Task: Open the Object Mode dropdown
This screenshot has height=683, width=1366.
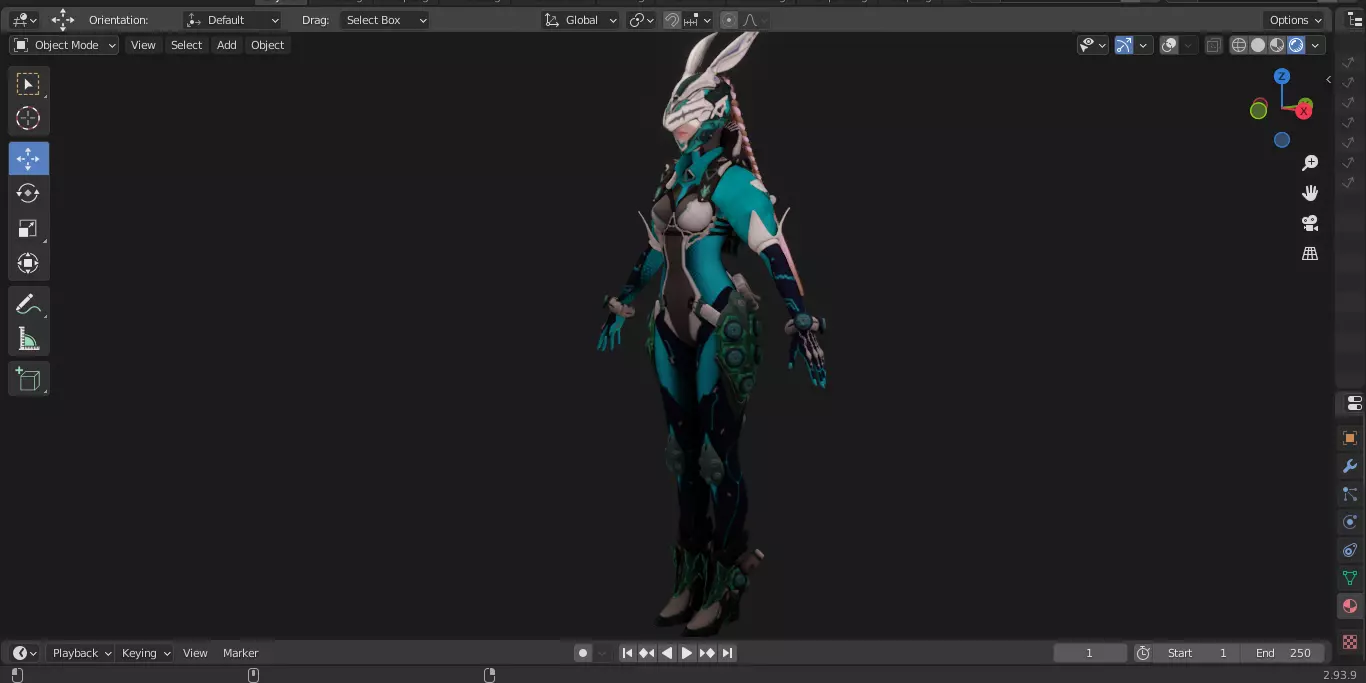Action: [x=64, y=45]
